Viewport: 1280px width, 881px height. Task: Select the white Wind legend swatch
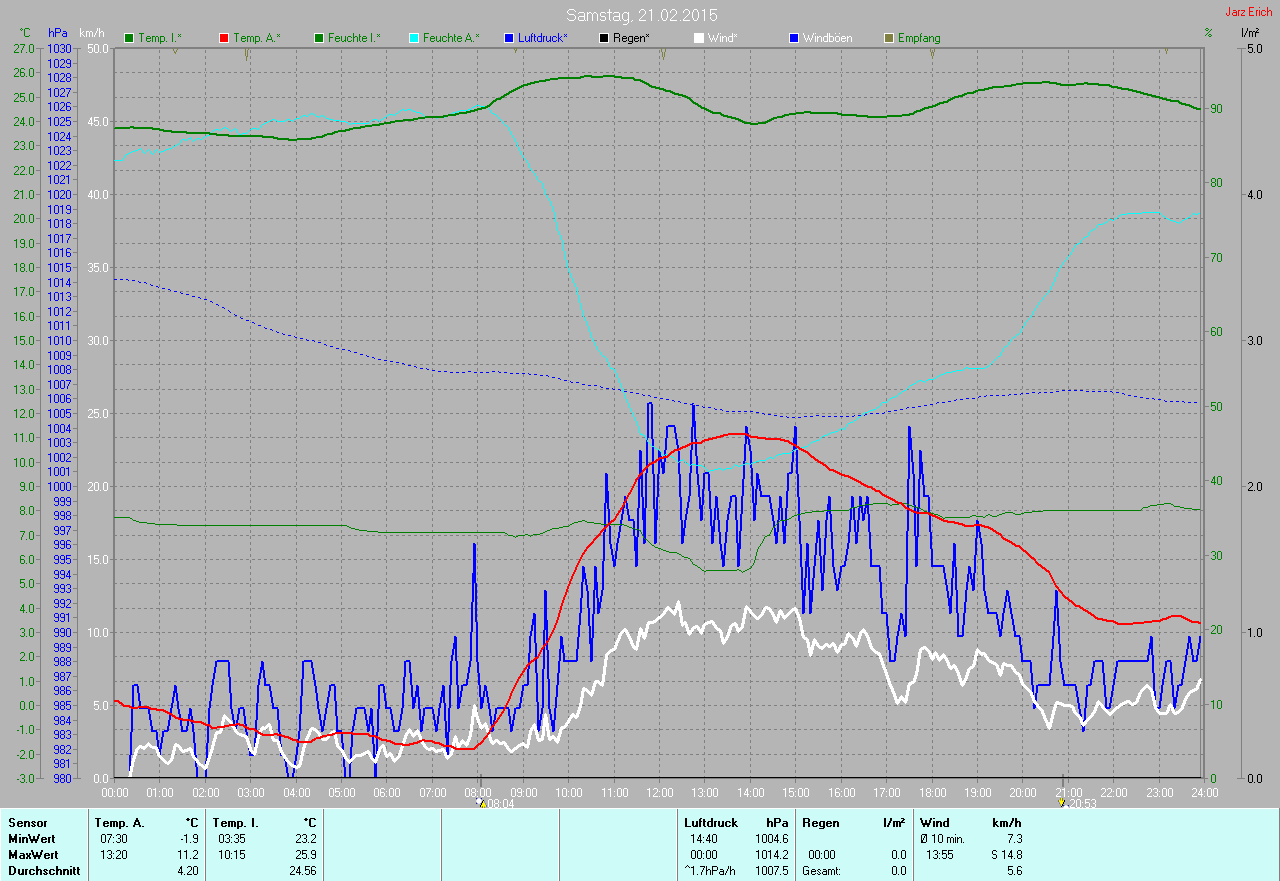tap(699, 38)
